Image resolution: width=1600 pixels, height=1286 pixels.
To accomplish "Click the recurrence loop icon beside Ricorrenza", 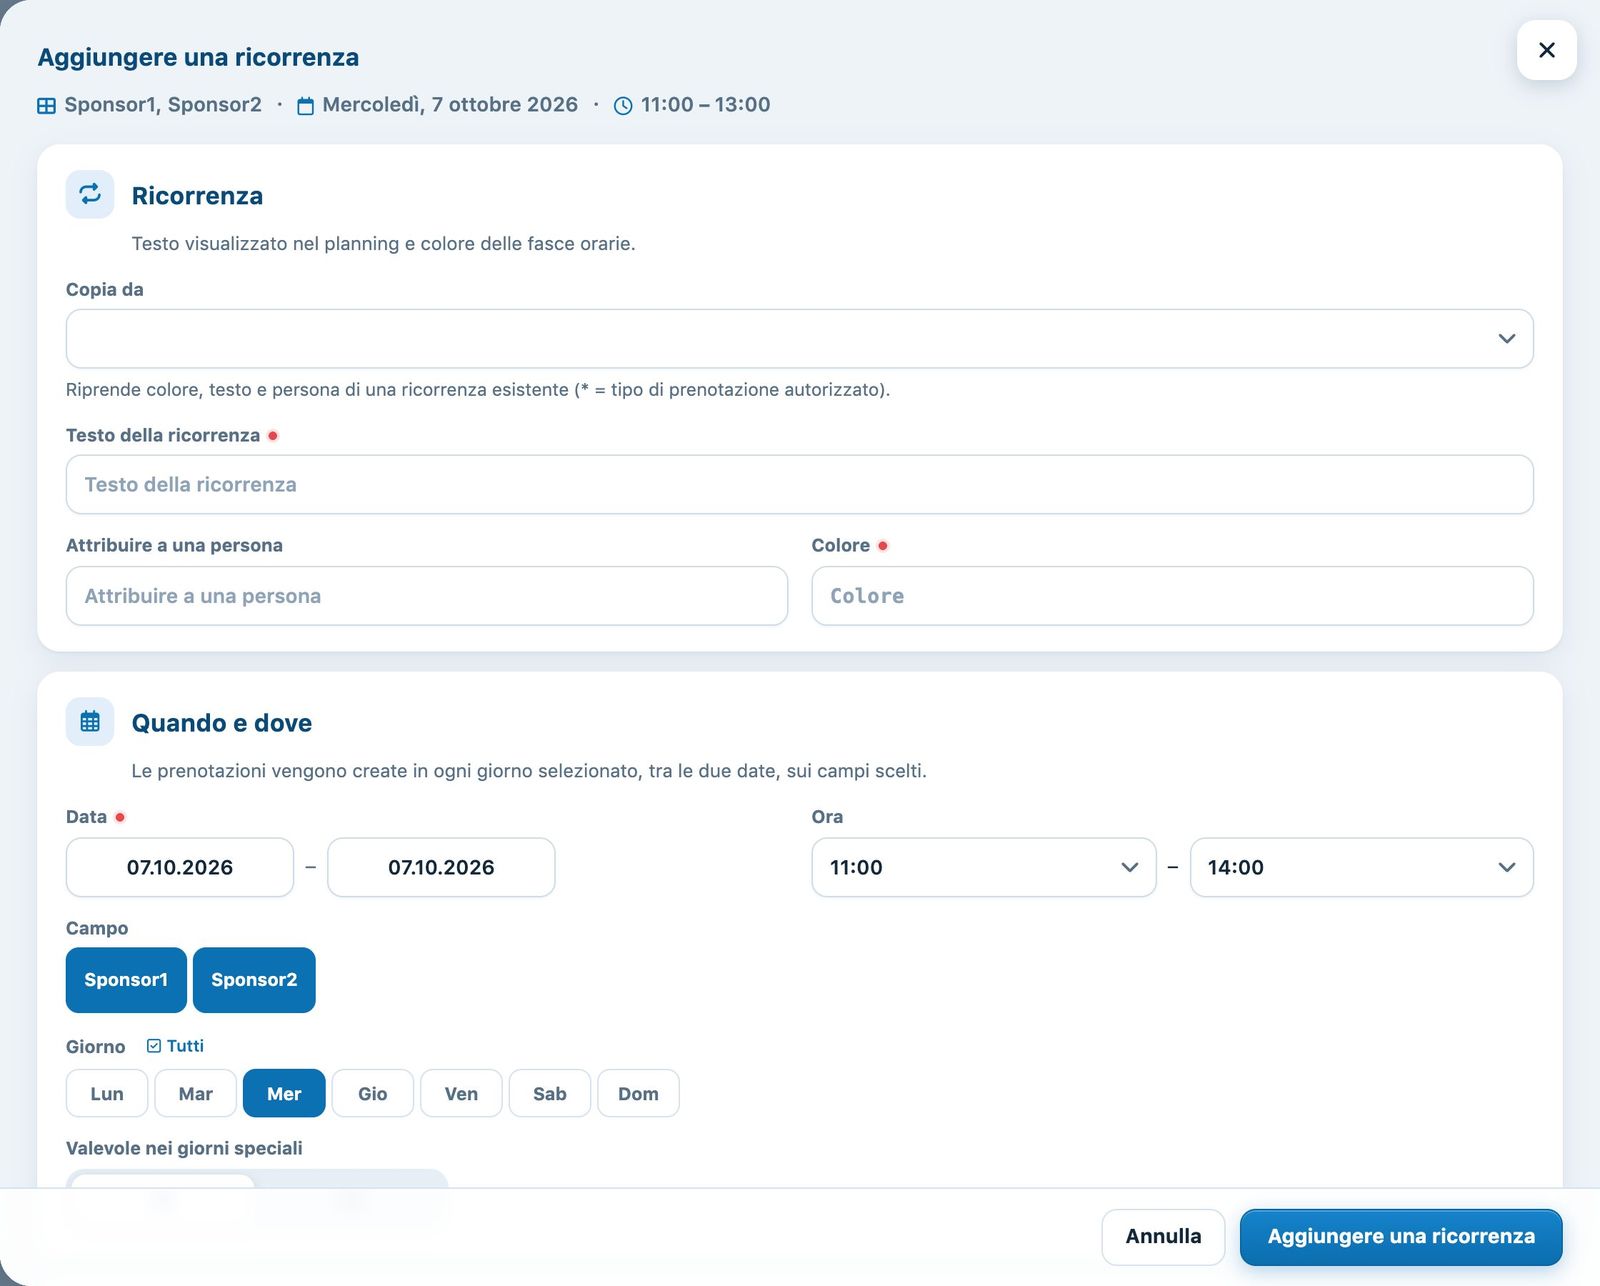I will 90,194.
